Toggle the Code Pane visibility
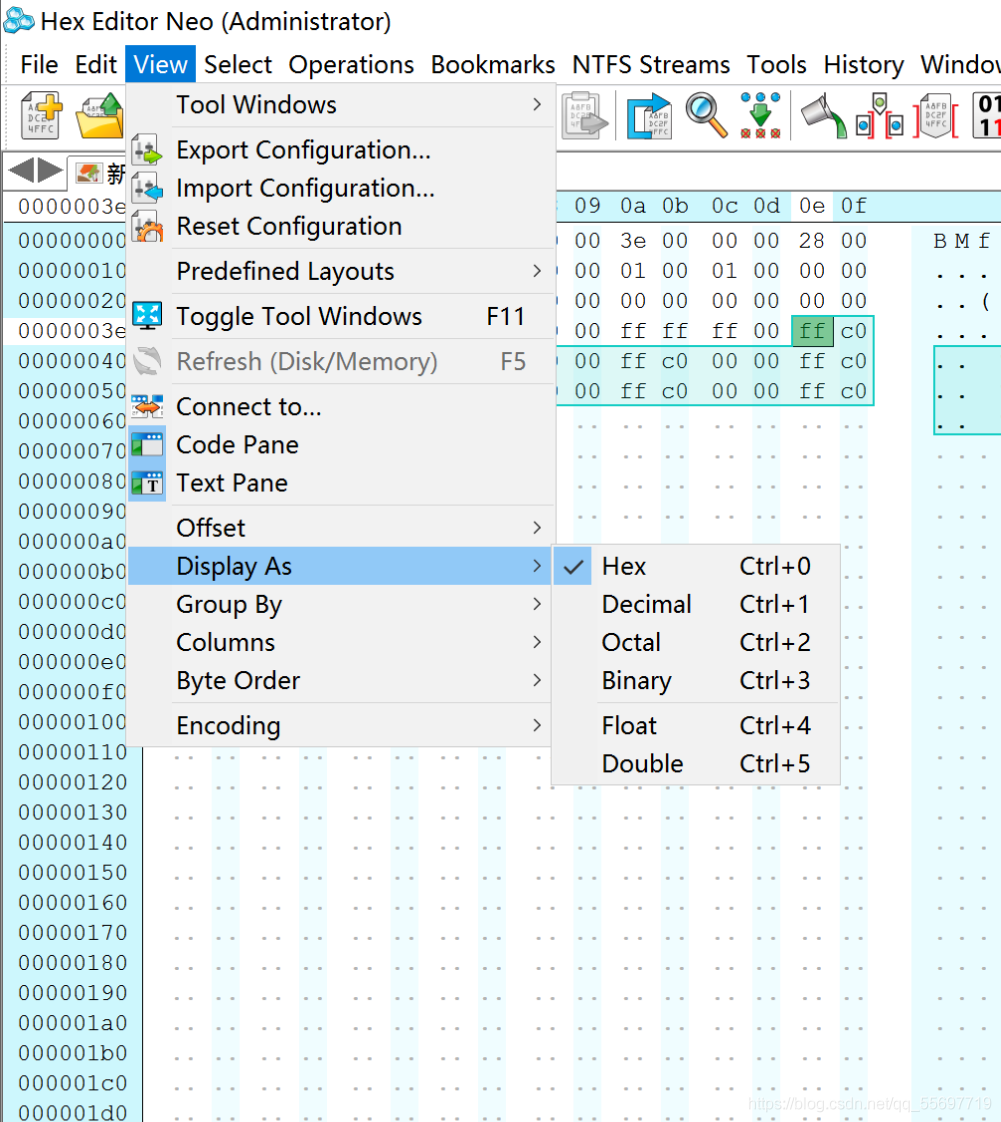The height and width of the screenshot is (1122, 1001). pyautogui.click(x=341, y=445)
